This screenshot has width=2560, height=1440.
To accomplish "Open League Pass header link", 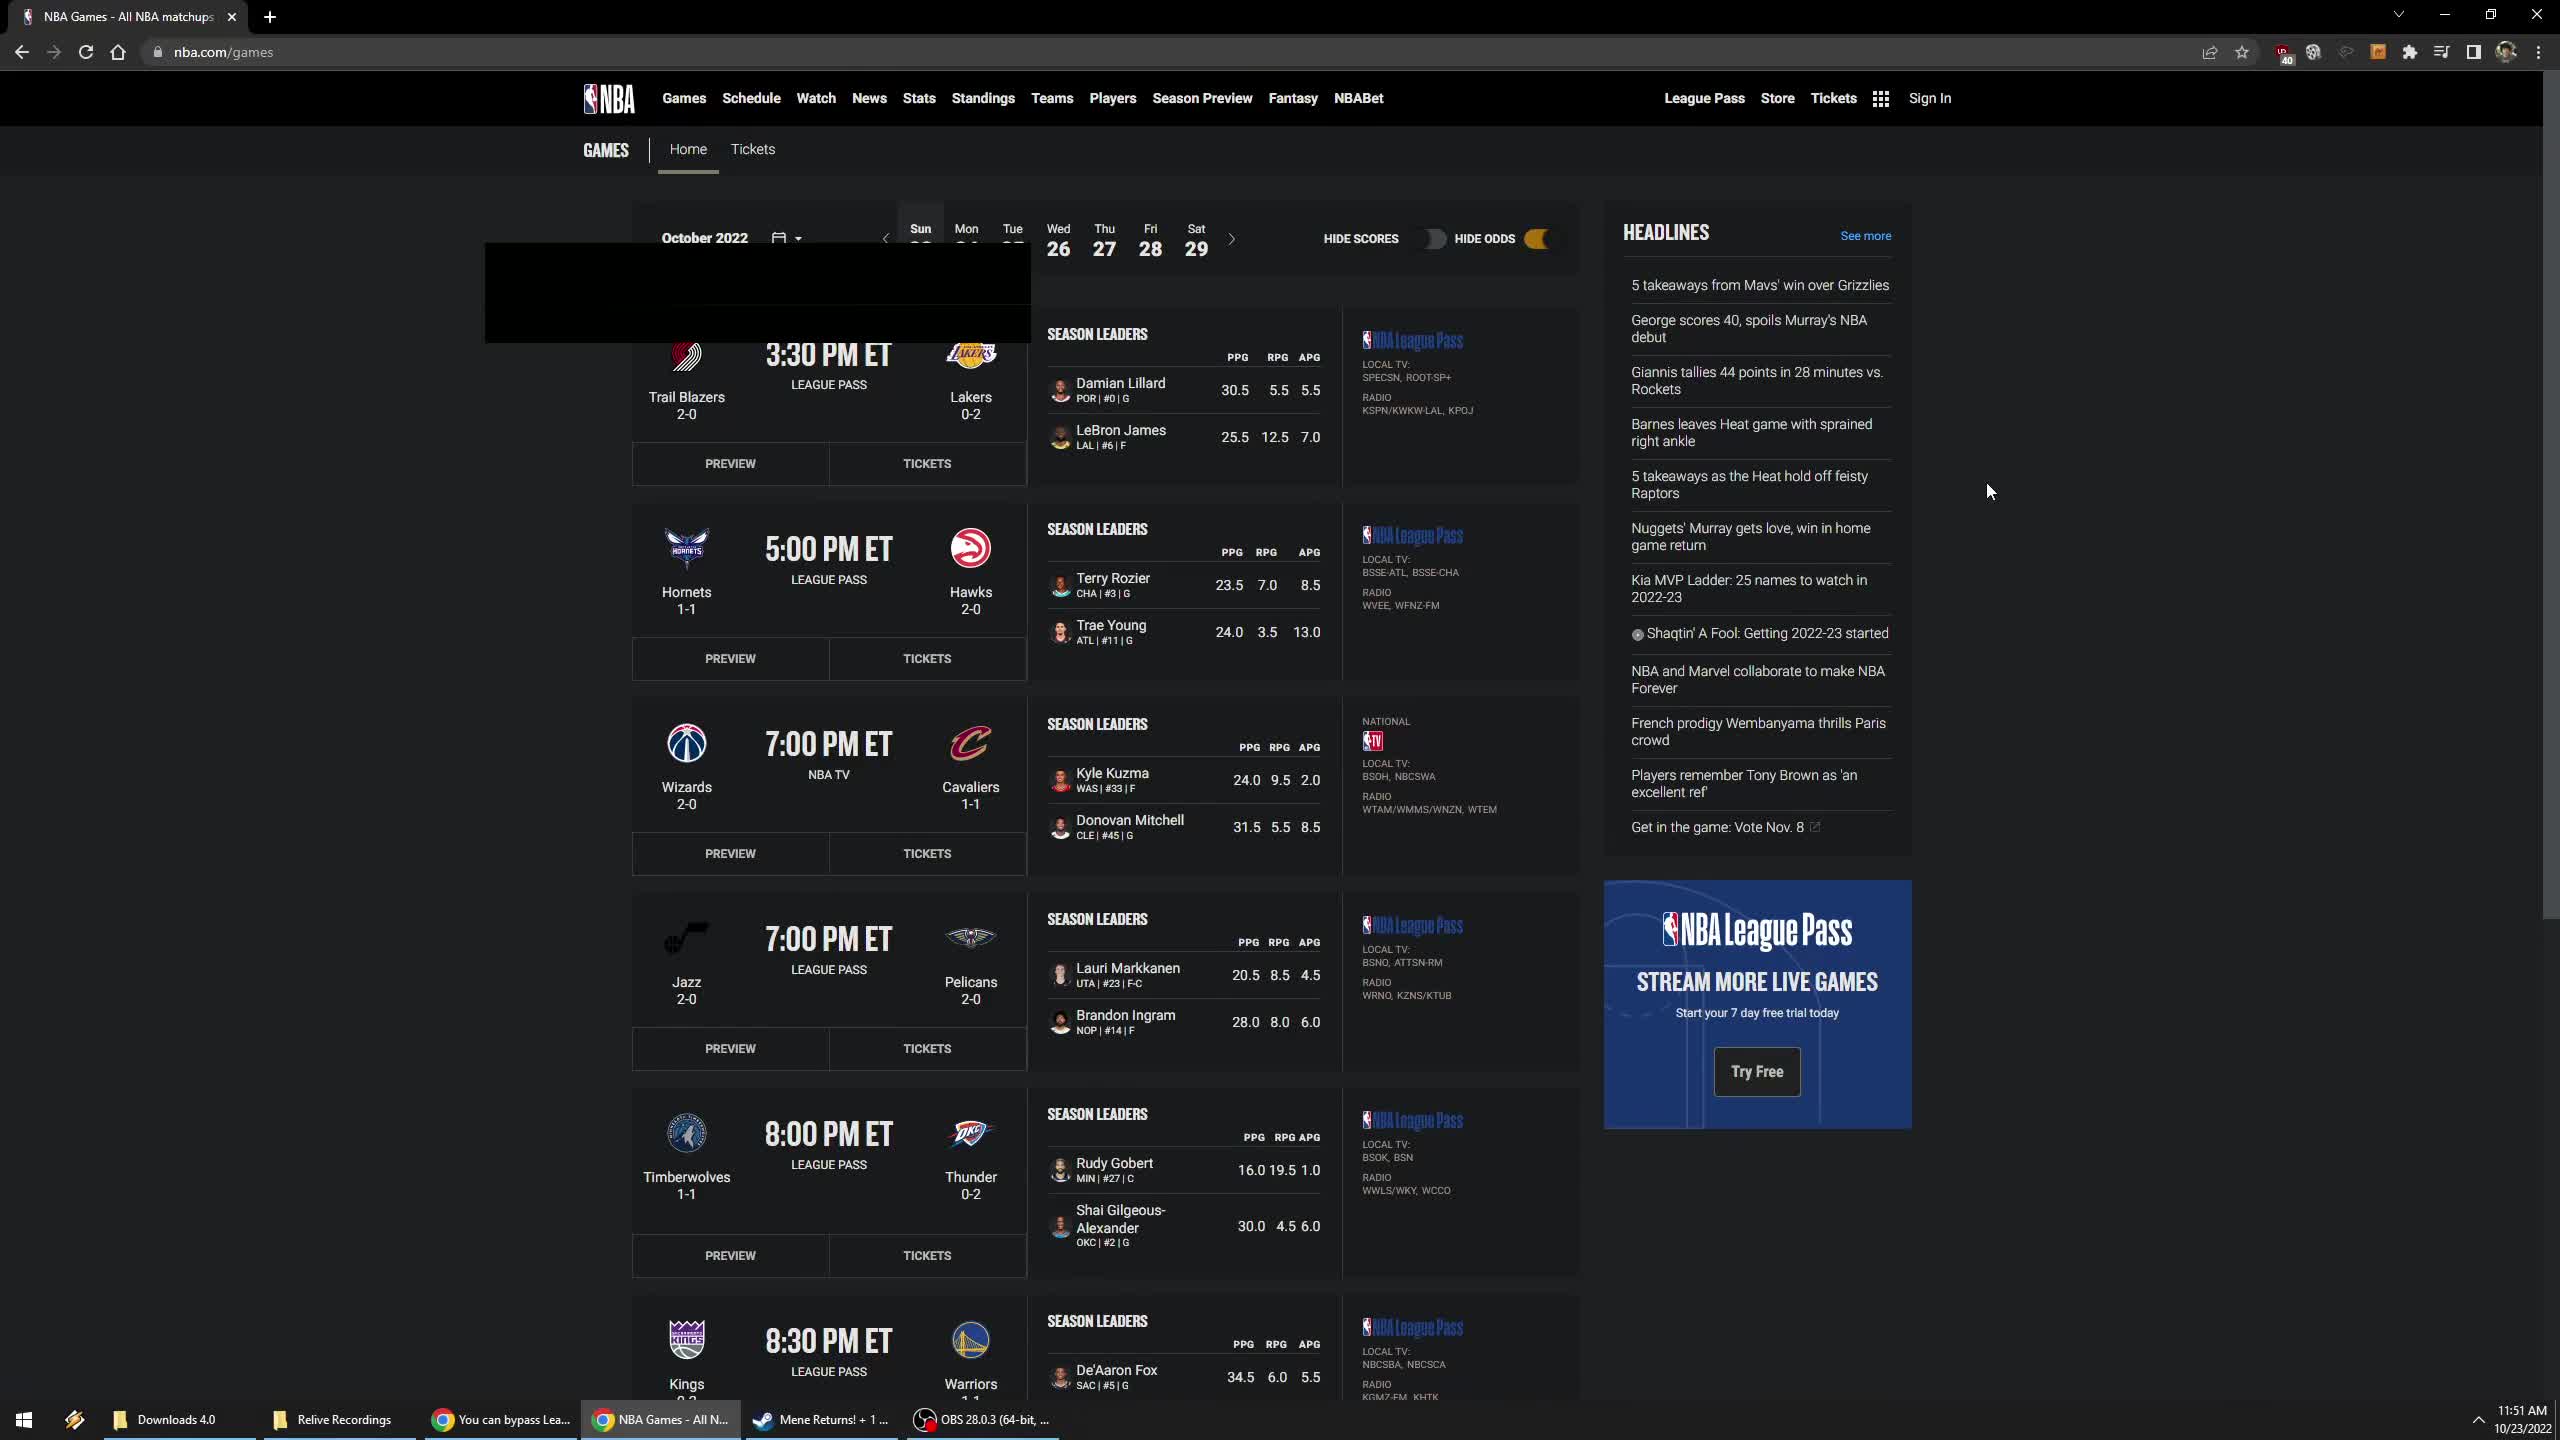I will click(1704, 98).
